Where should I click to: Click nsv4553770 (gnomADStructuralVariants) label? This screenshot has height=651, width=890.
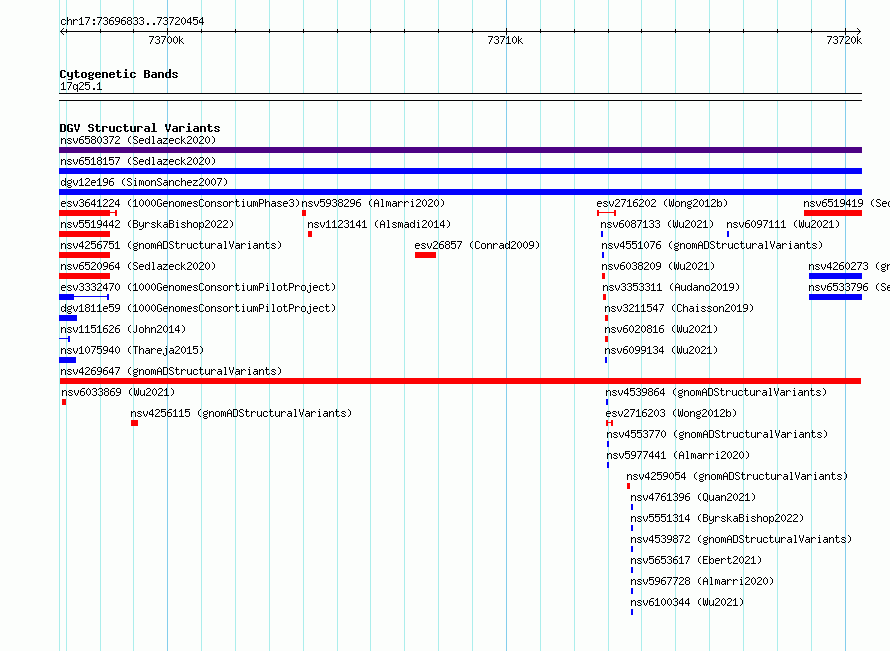tap(717, 434)
